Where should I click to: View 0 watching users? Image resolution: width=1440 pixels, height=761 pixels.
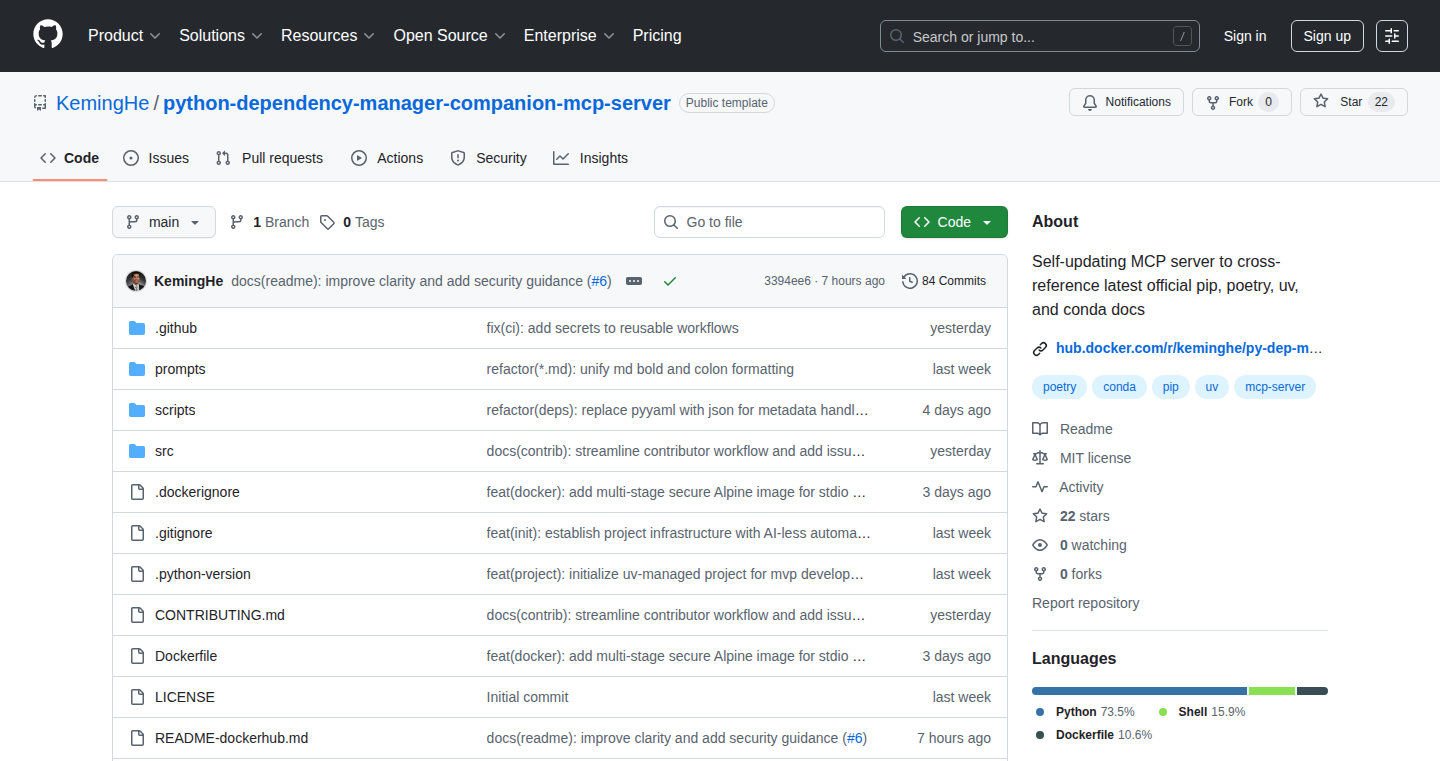tap(1079, 545)
